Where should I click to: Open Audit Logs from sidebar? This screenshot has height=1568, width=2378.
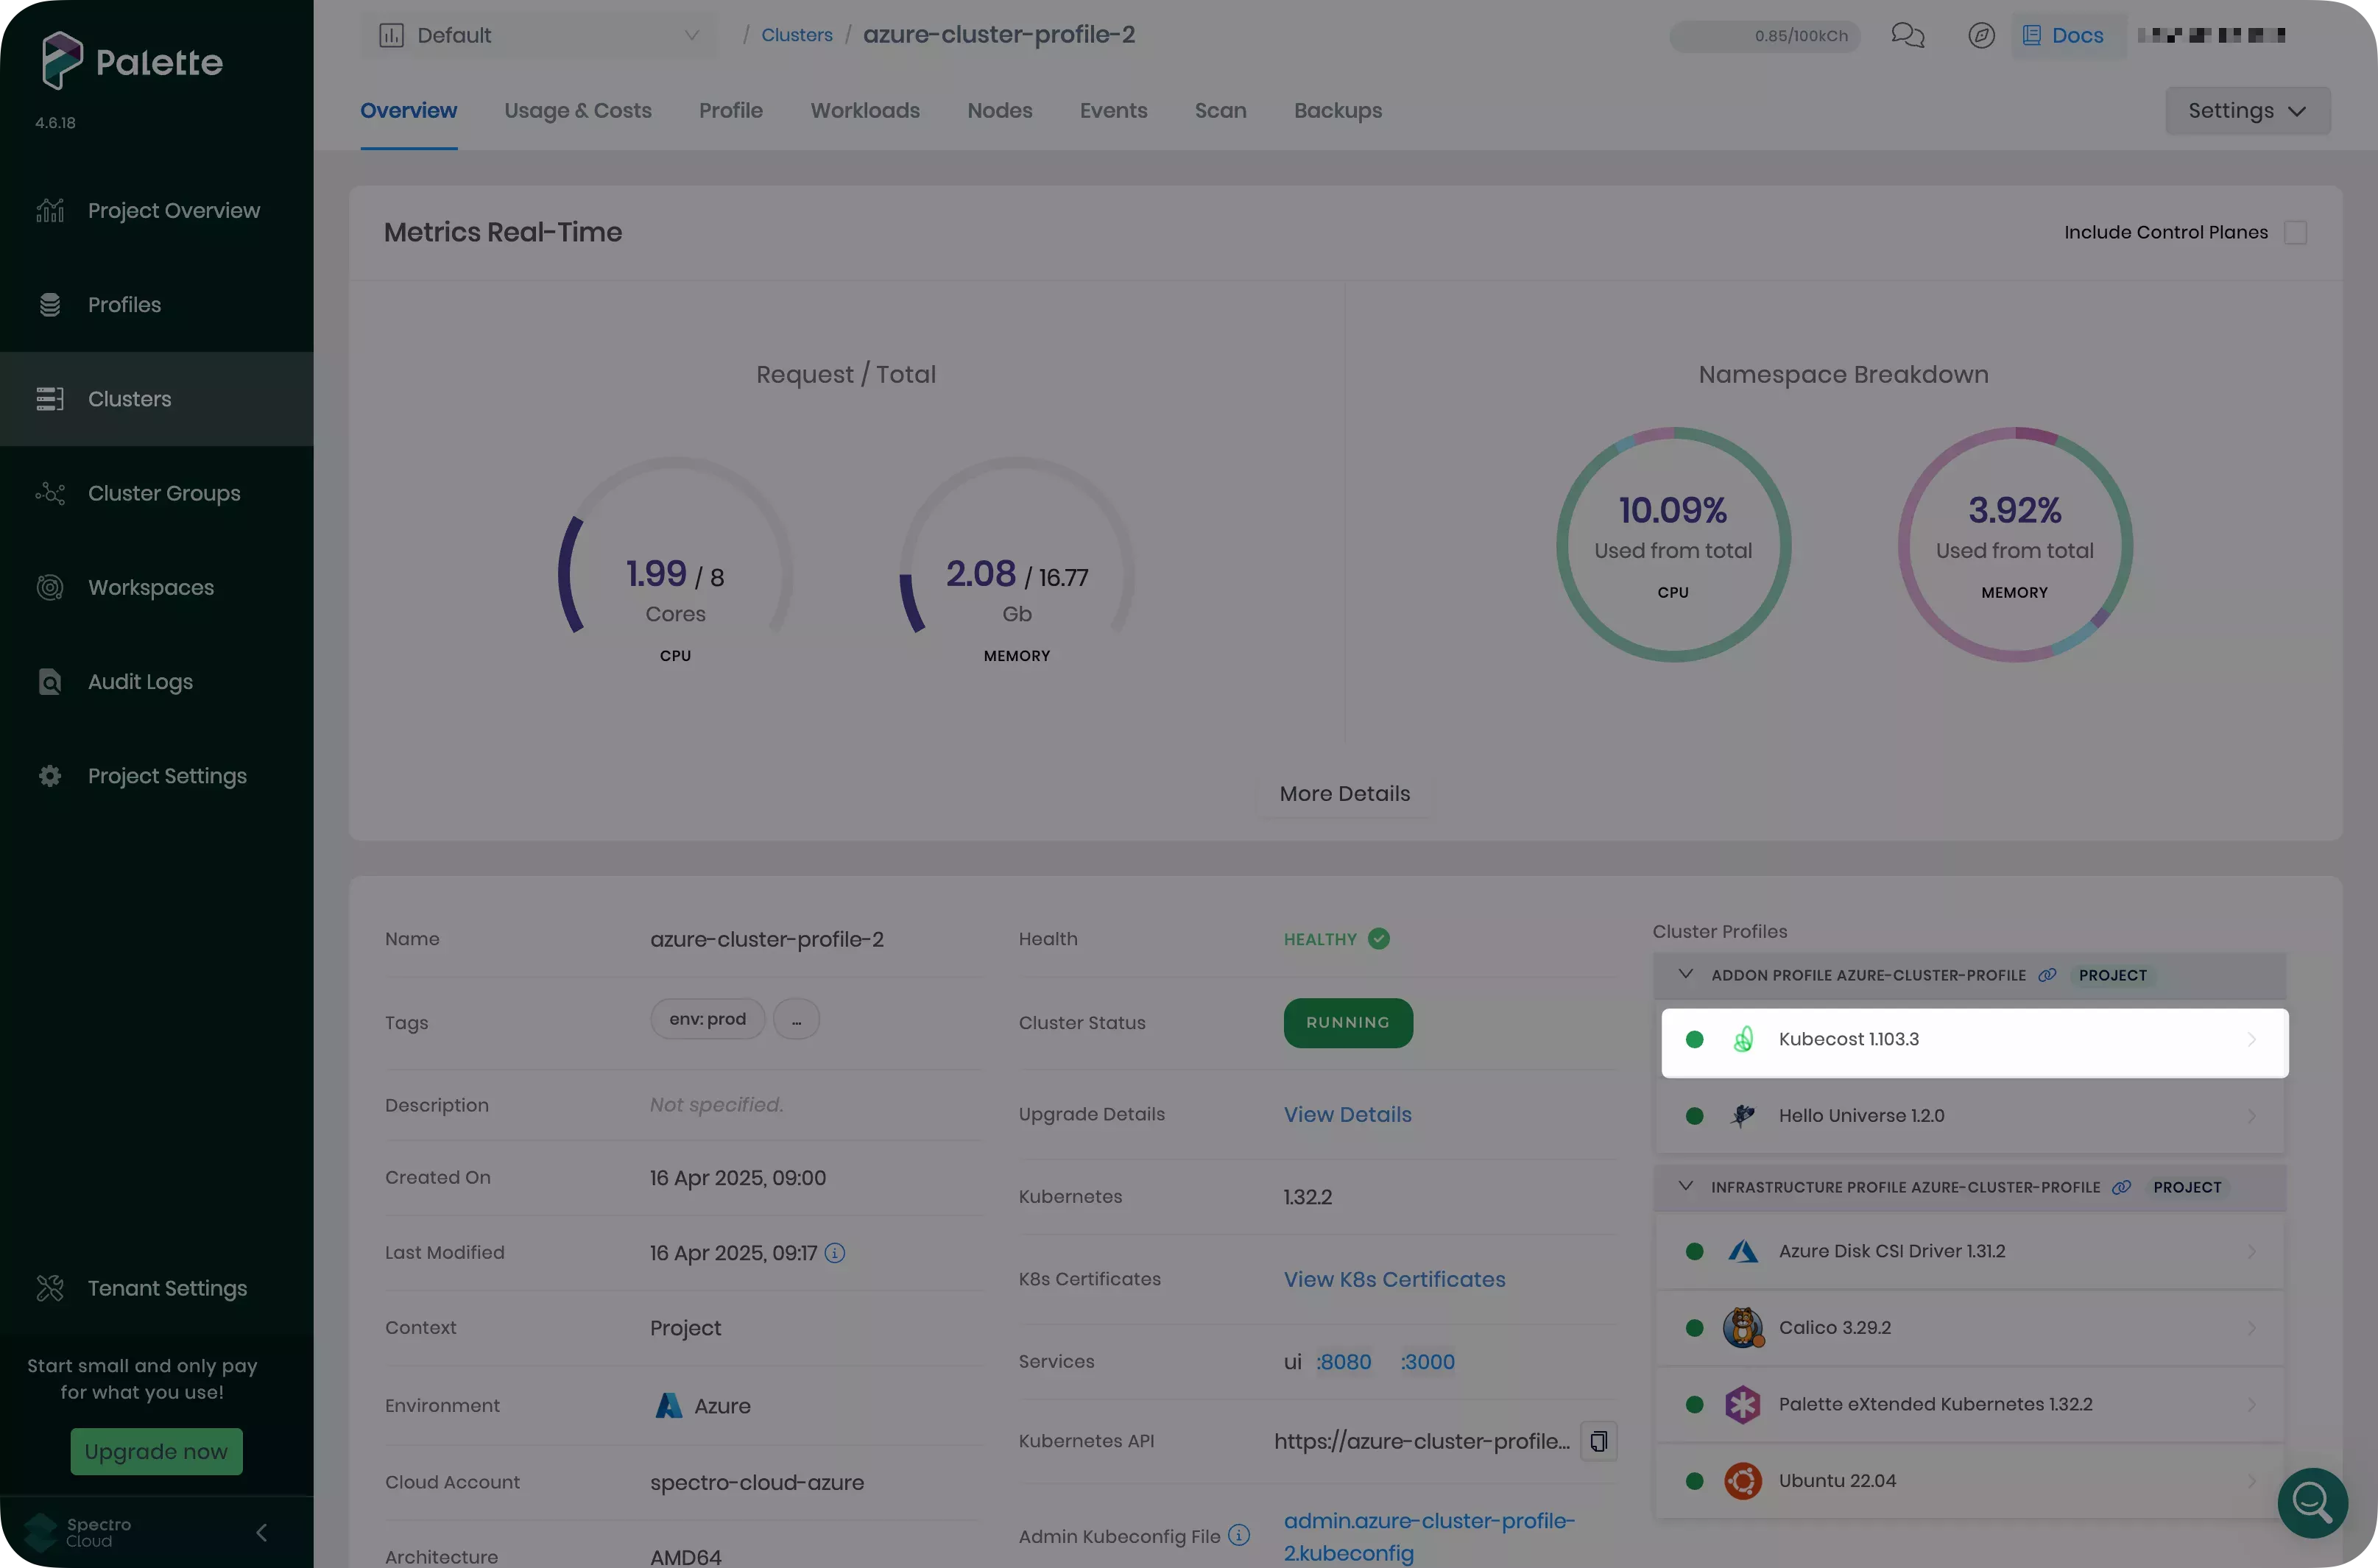[139, 681]
